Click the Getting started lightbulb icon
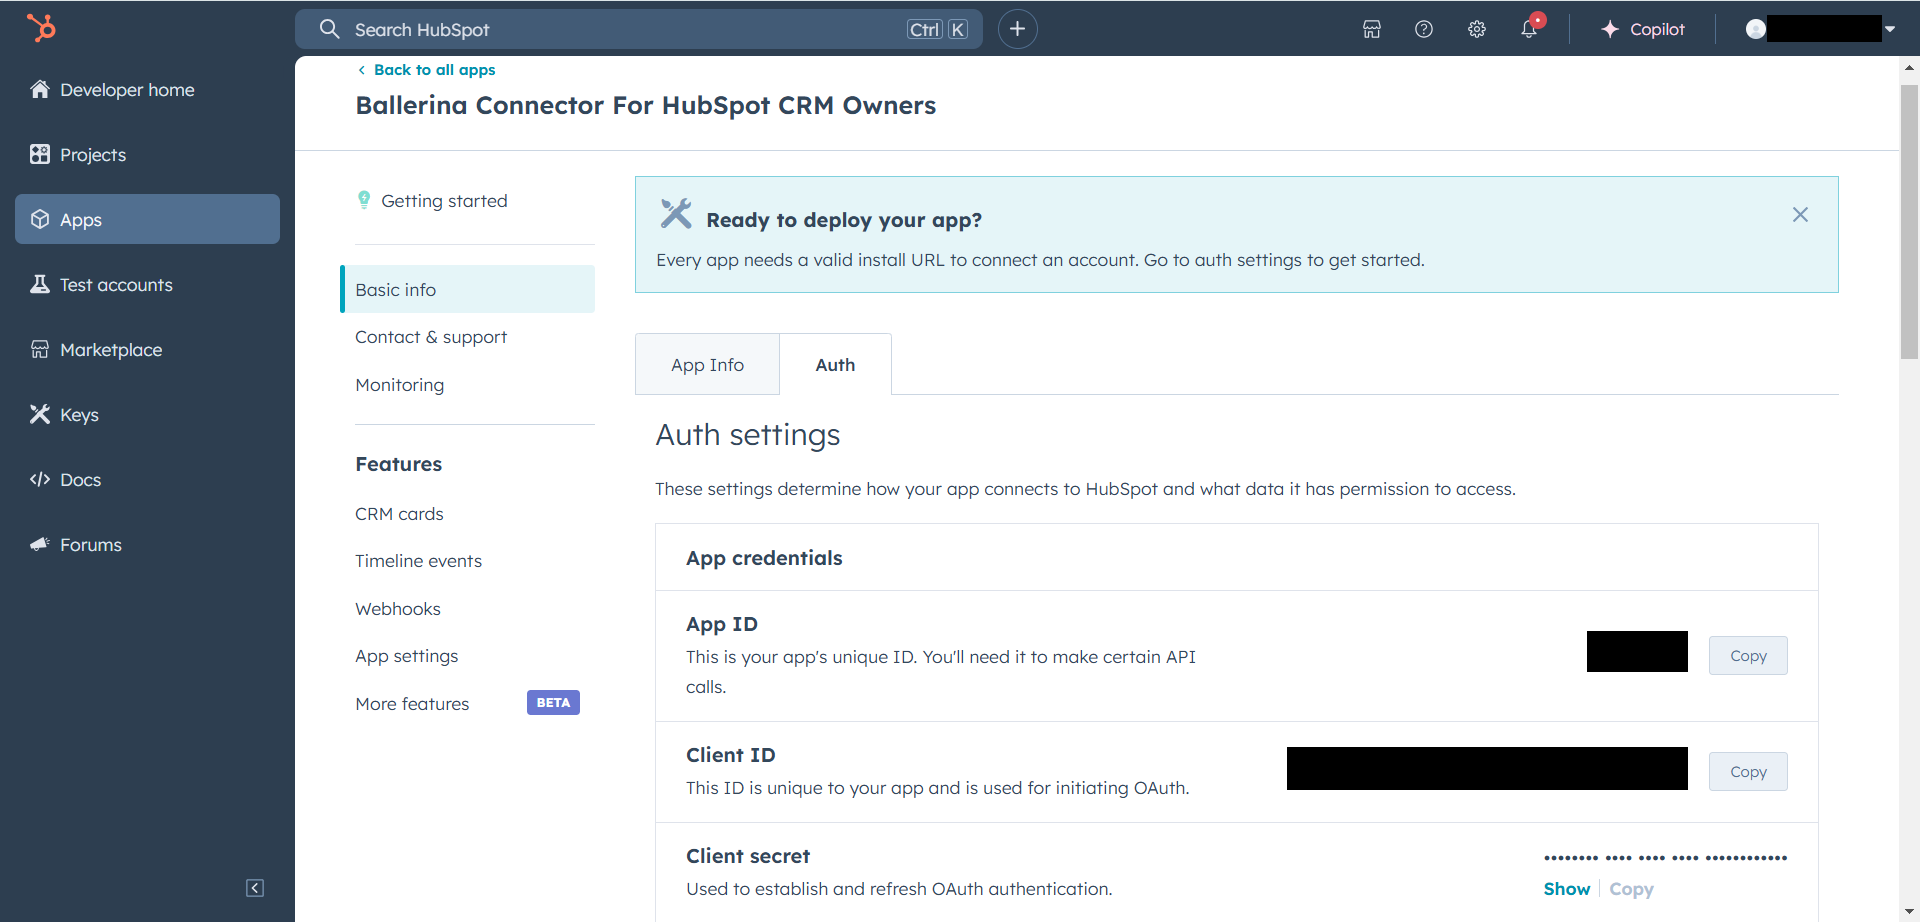Viewport: 1920px width, 922px height. [x=364, y=200]
